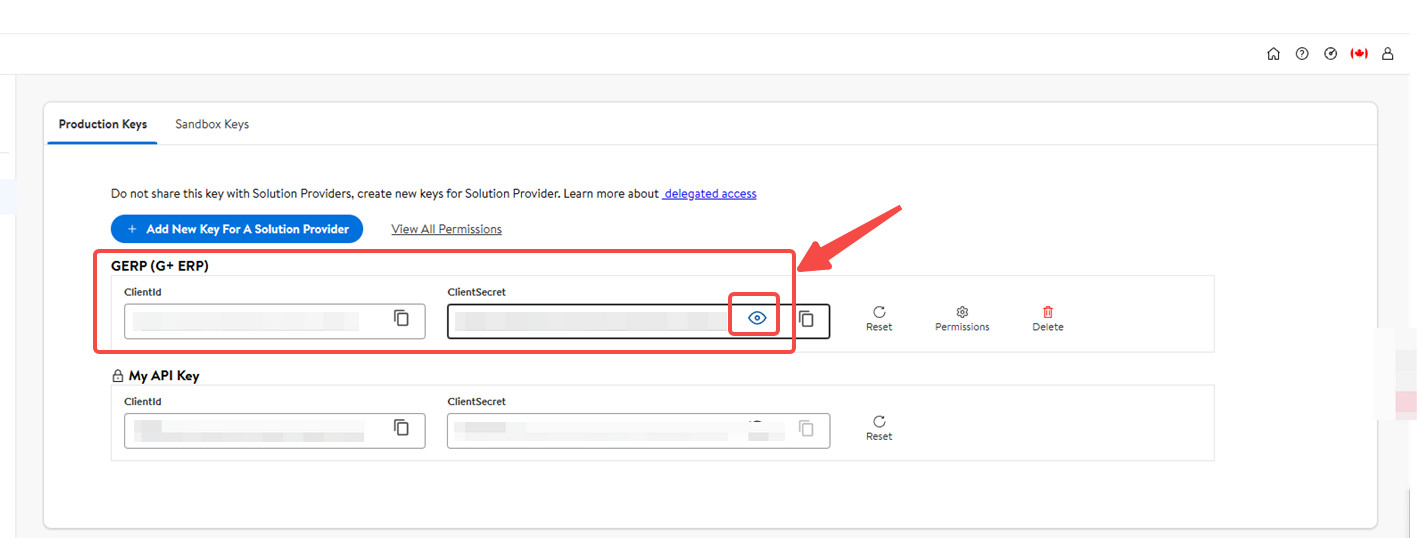Switch to the Sandbox Keys tab
Image resolution: width=1418 pixels, height=538 pixels.
tap(212, 124)
